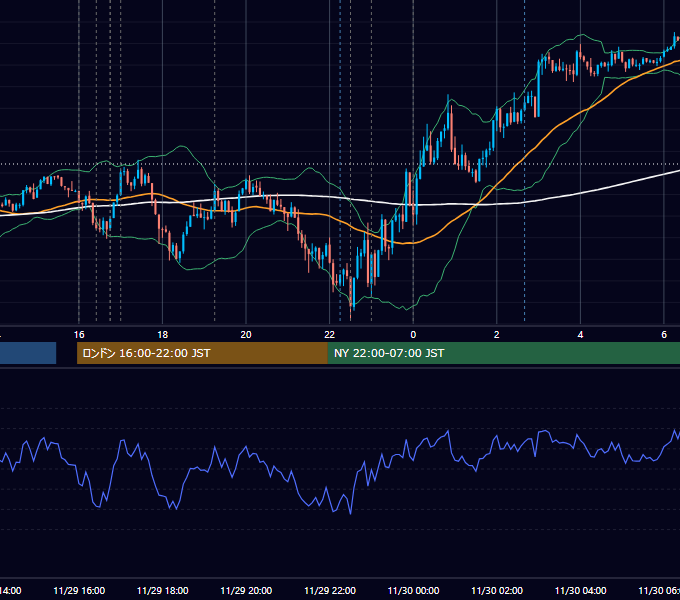Click the blue session bar before ロンドン
680x600 pixels.
[x=28, y=353]
